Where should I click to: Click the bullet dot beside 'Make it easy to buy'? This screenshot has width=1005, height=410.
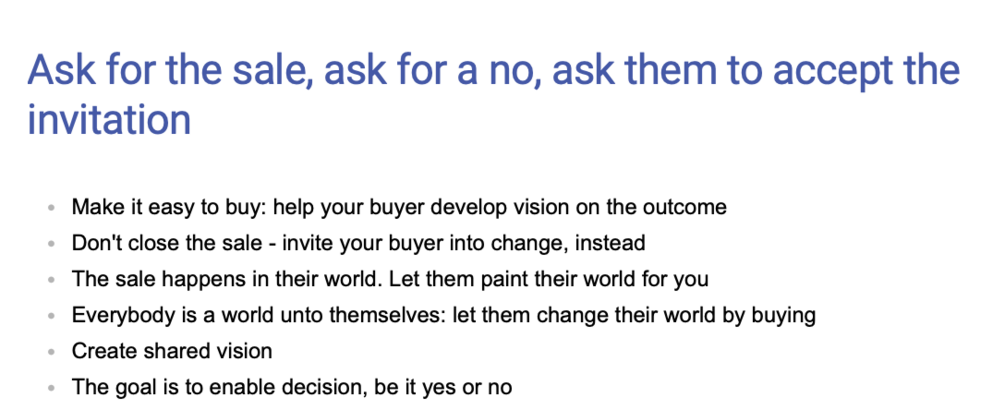[x=51, y=209]
